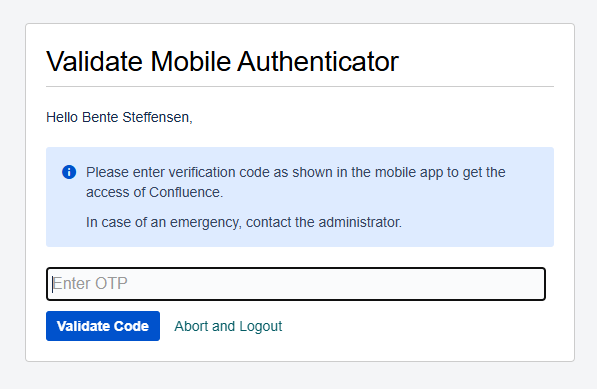The width and height of the screenshot is (597, 389).
Task: Click the phrase mobile app in the notice
Action: 409,172
